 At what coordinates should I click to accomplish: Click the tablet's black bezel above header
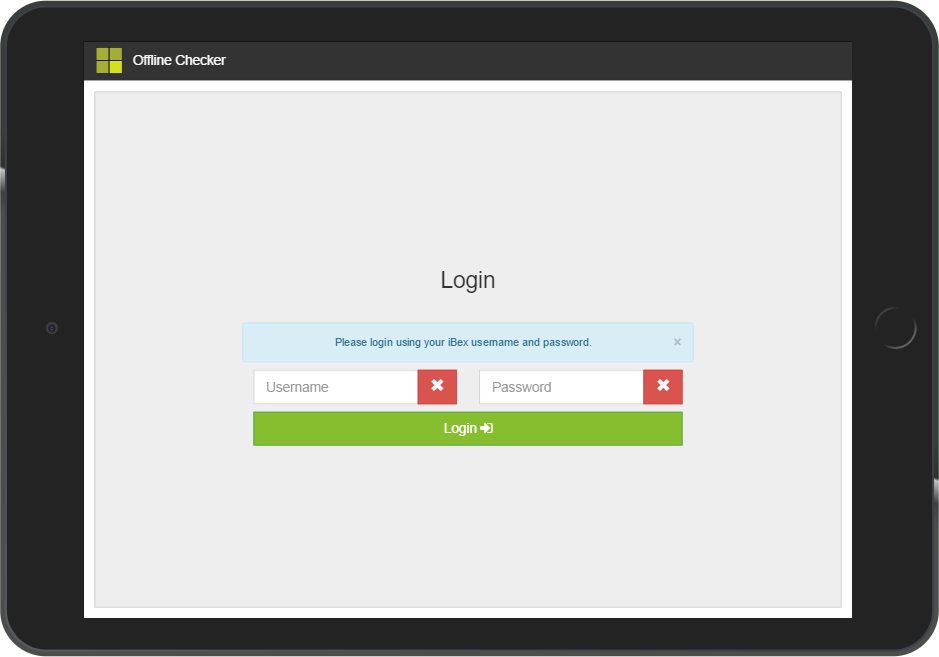pos(468,22)
